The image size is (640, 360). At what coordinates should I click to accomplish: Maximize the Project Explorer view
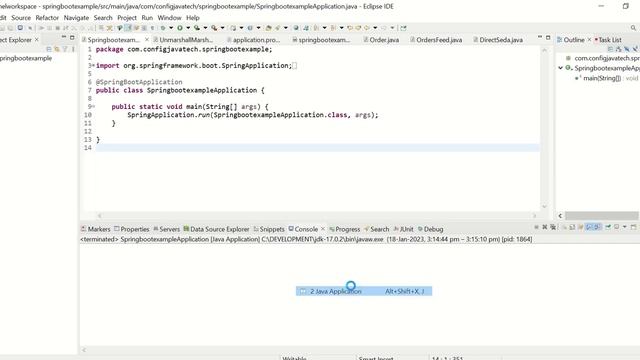pos(72,38)
